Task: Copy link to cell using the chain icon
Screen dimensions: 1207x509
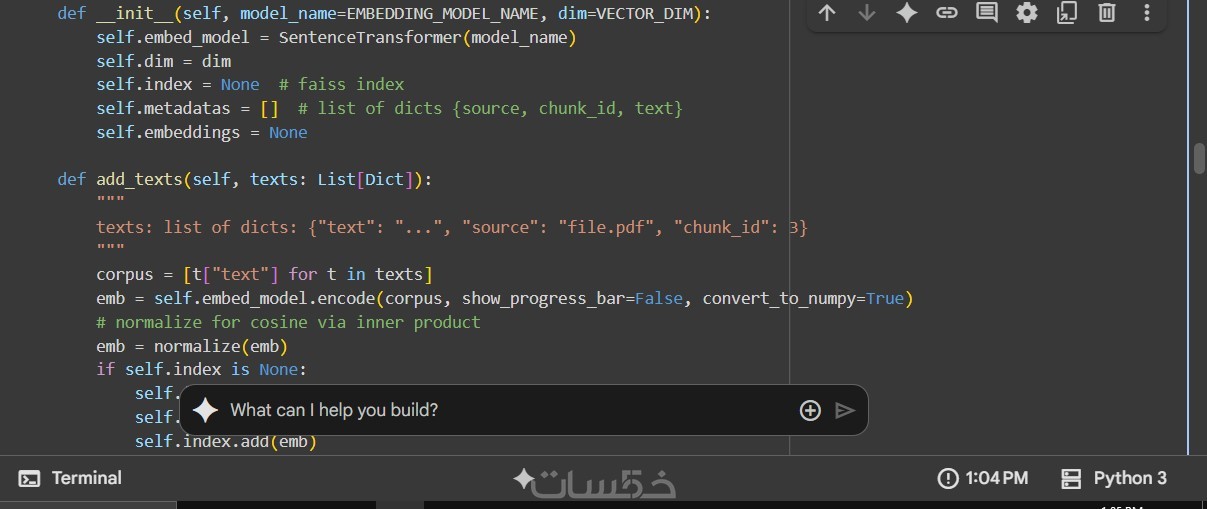Action: (947, 13)
